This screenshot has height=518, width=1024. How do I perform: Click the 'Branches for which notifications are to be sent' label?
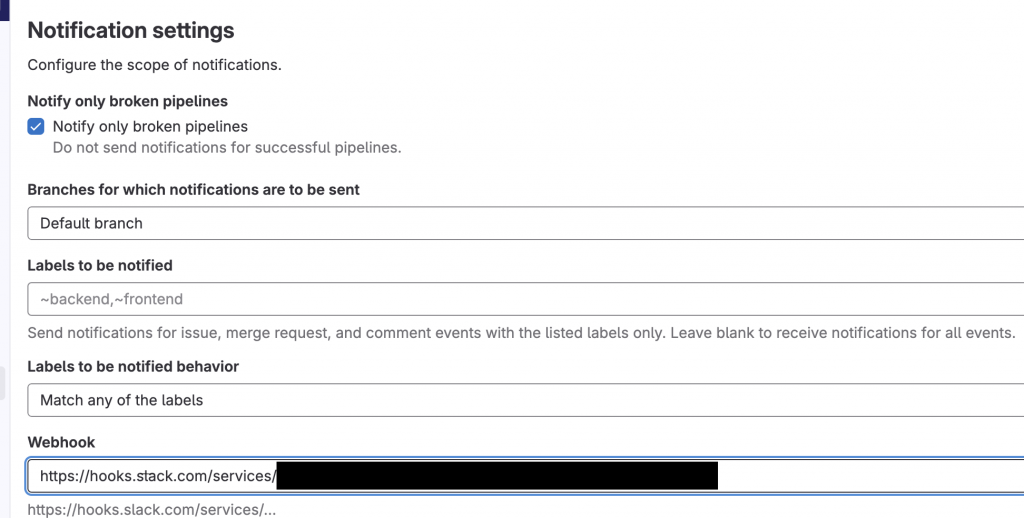point(193,189)
